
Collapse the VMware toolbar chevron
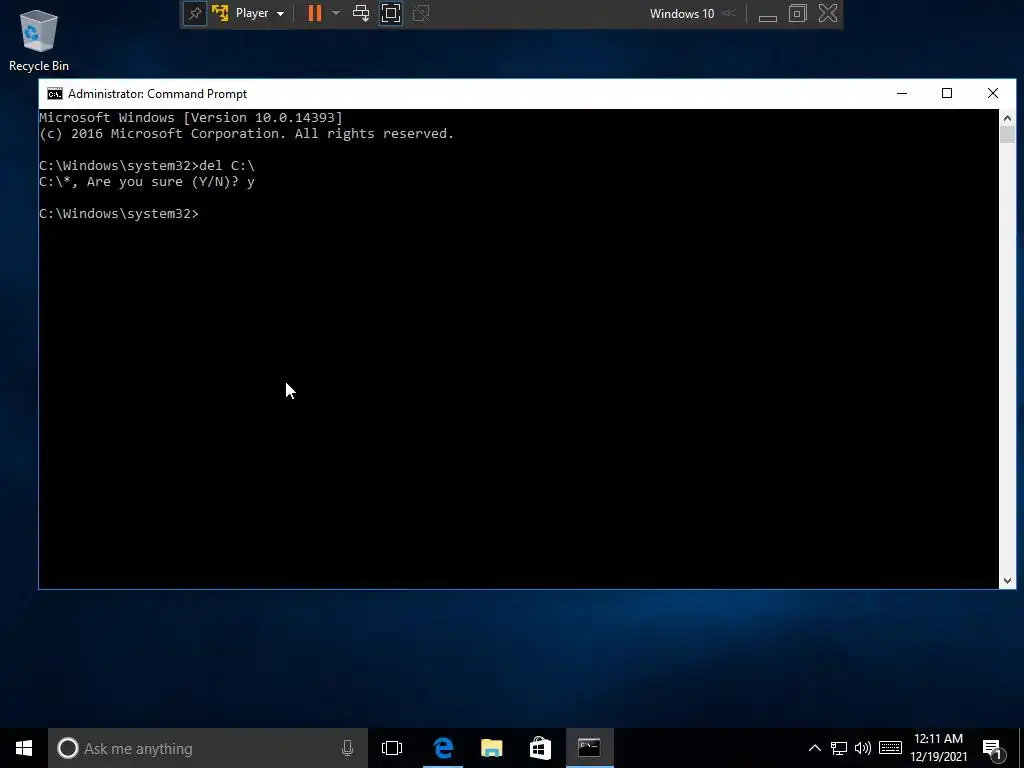[x=729, y=13]
